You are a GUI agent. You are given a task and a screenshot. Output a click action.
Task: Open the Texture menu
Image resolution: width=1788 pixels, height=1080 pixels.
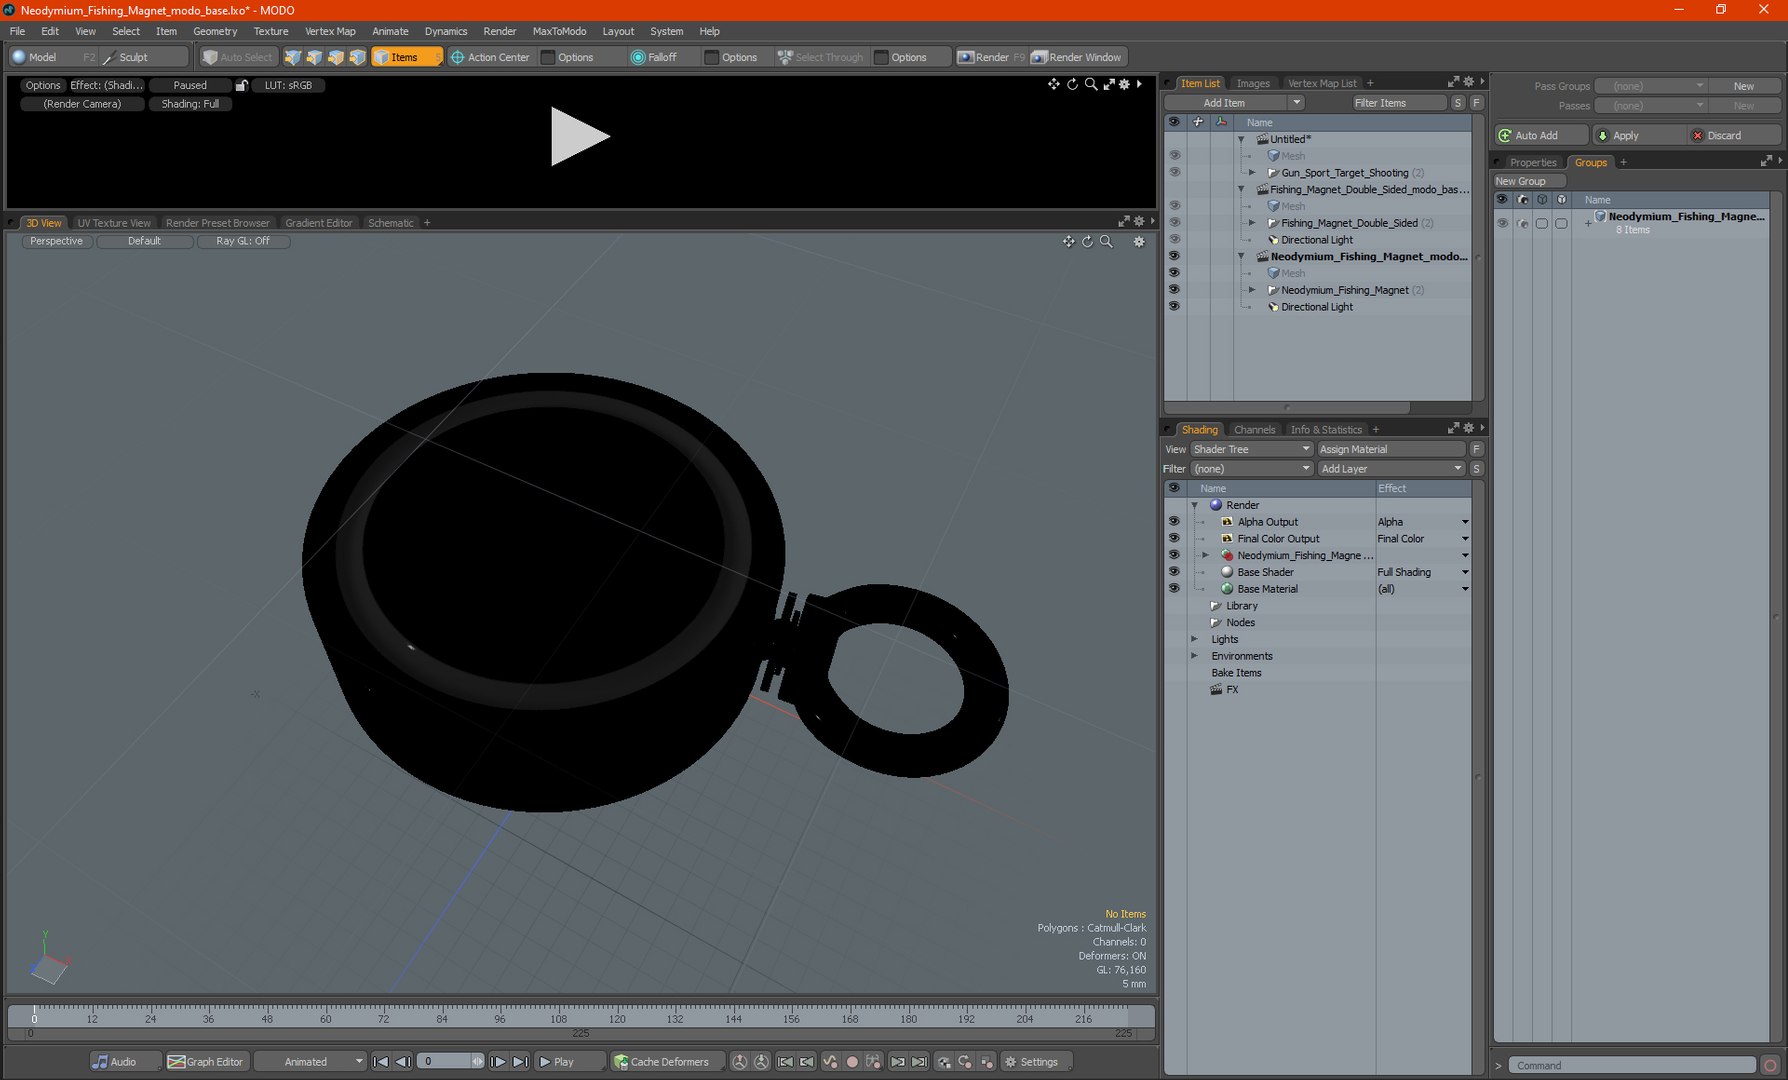(271, 31)
